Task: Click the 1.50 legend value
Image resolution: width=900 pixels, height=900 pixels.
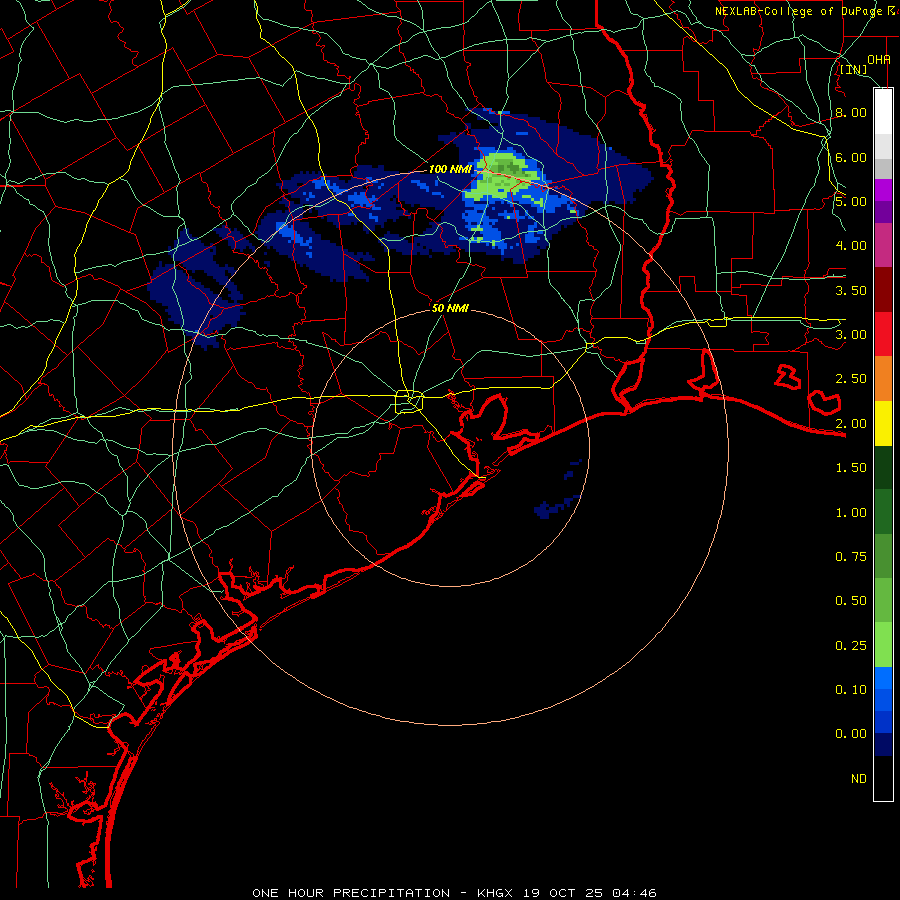Action: pos(851,468)
